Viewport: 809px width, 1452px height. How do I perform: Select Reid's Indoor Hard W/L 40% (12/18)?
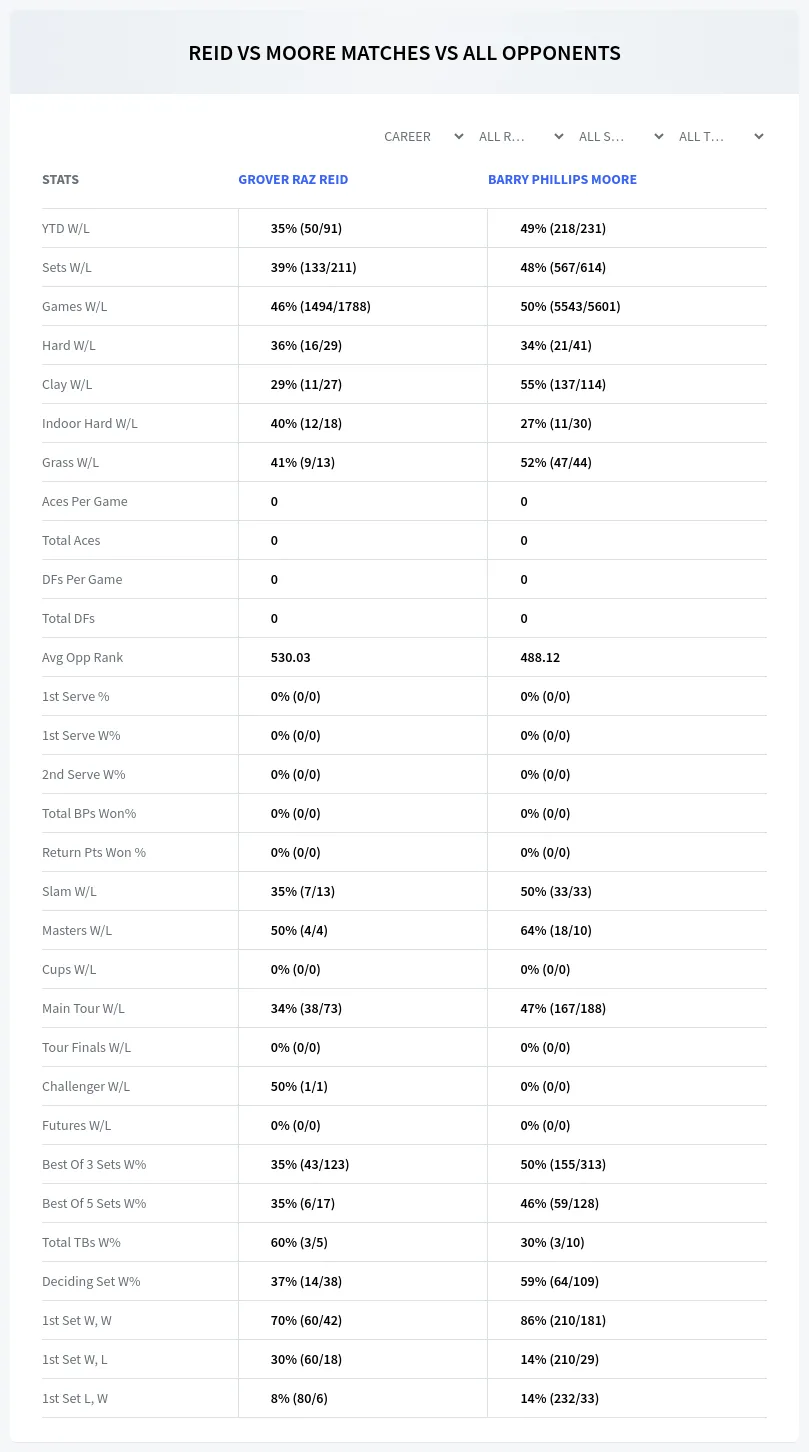tap(306, 423)
